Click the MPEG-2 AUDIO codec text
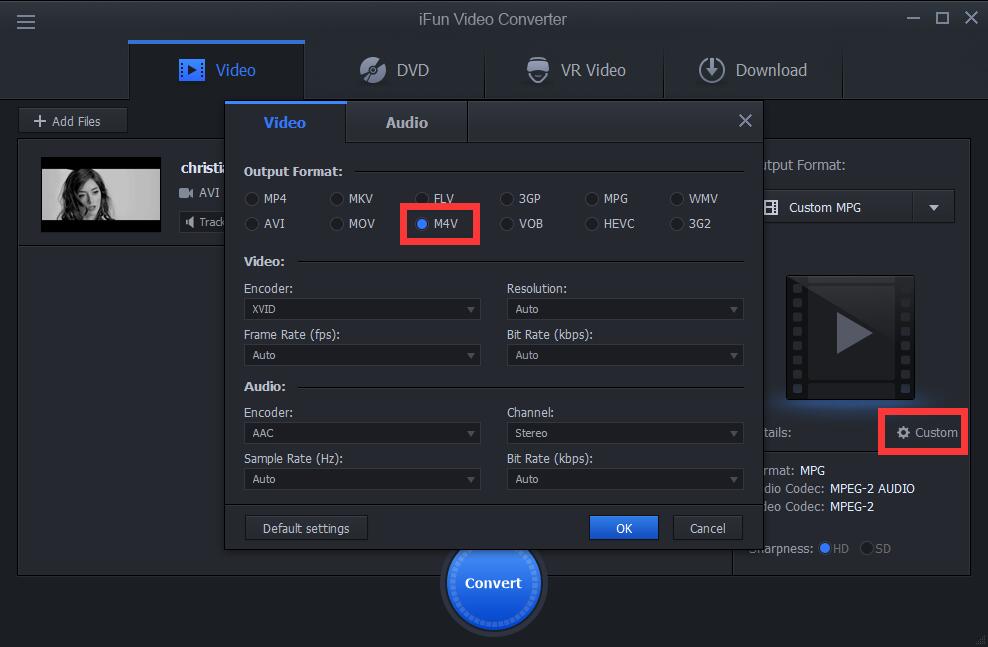Image resolution: width=988 pixels, height=647 pixels. 872,488
